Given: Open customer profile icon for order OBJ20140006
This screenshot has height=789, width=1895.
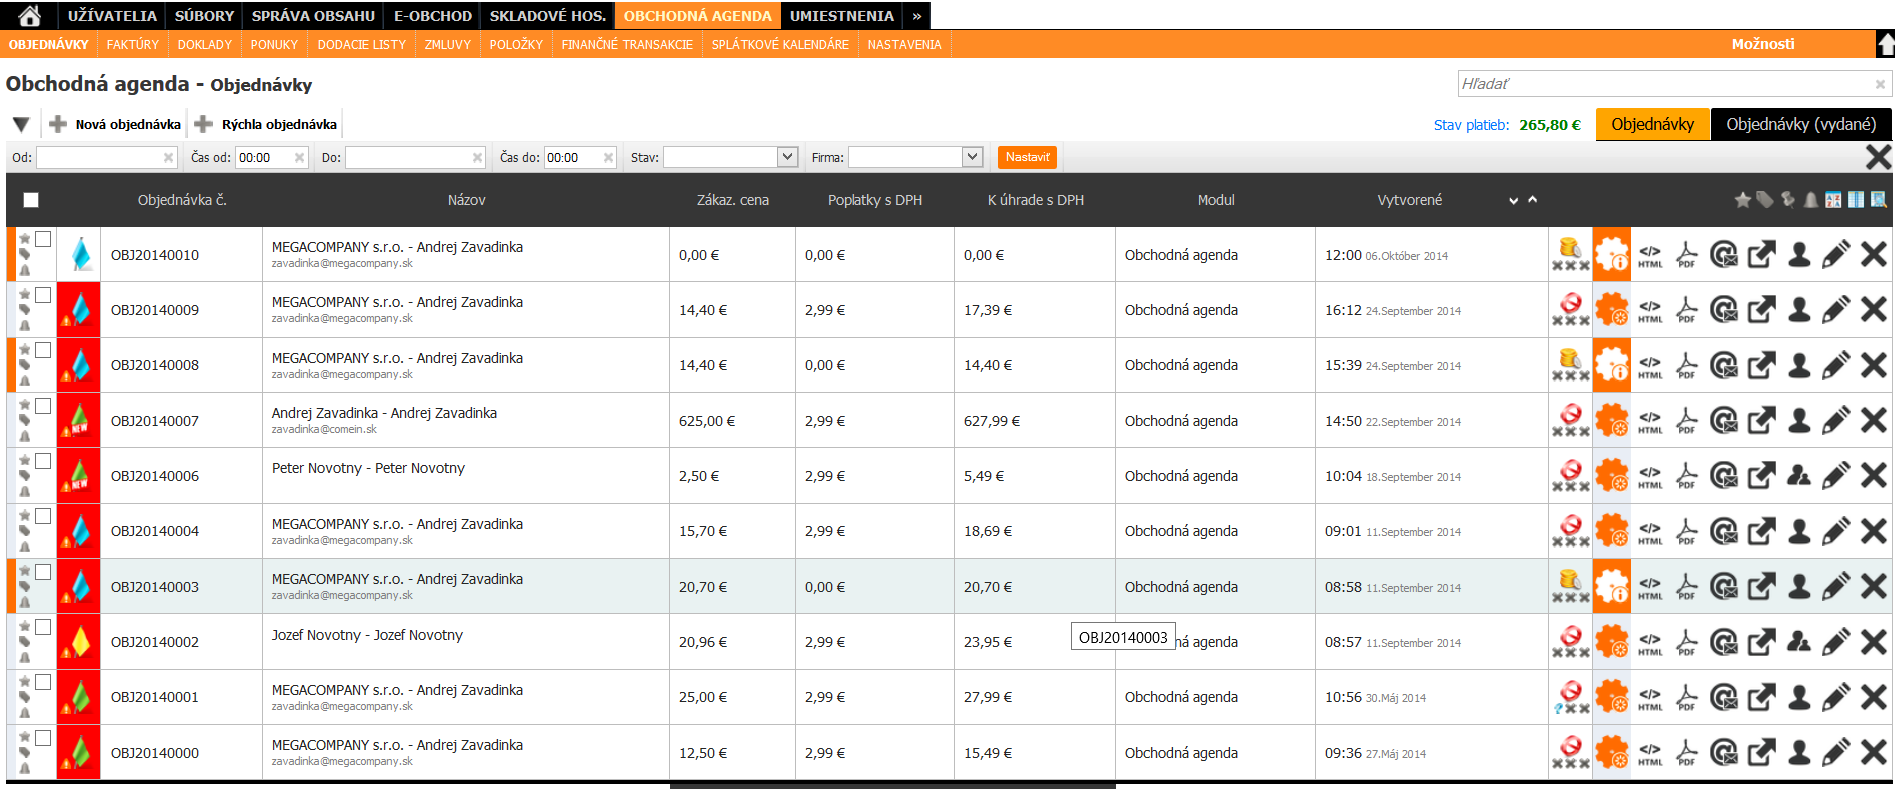Looking at the screenshot, I should click(x=1799, y=476).
